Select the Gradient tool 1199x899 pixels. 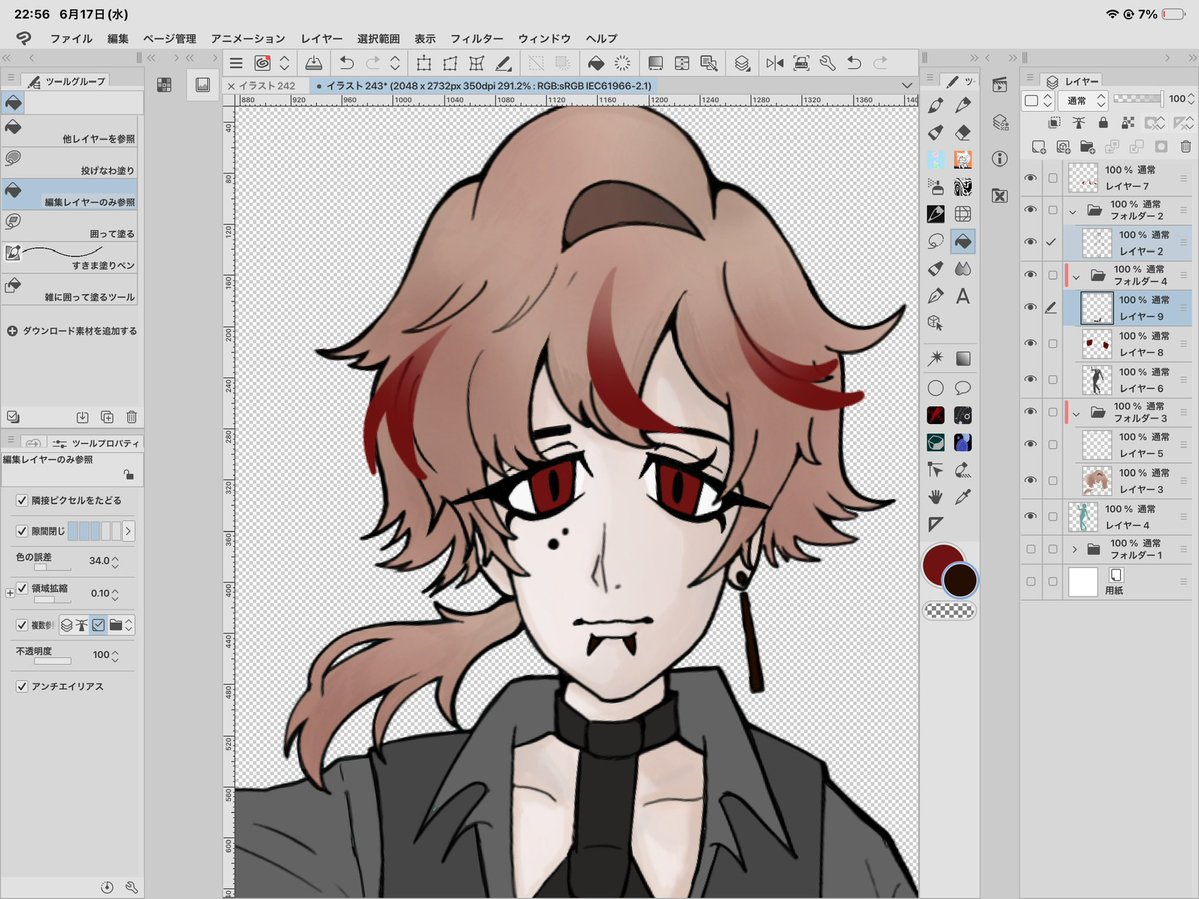coord(963,359)
